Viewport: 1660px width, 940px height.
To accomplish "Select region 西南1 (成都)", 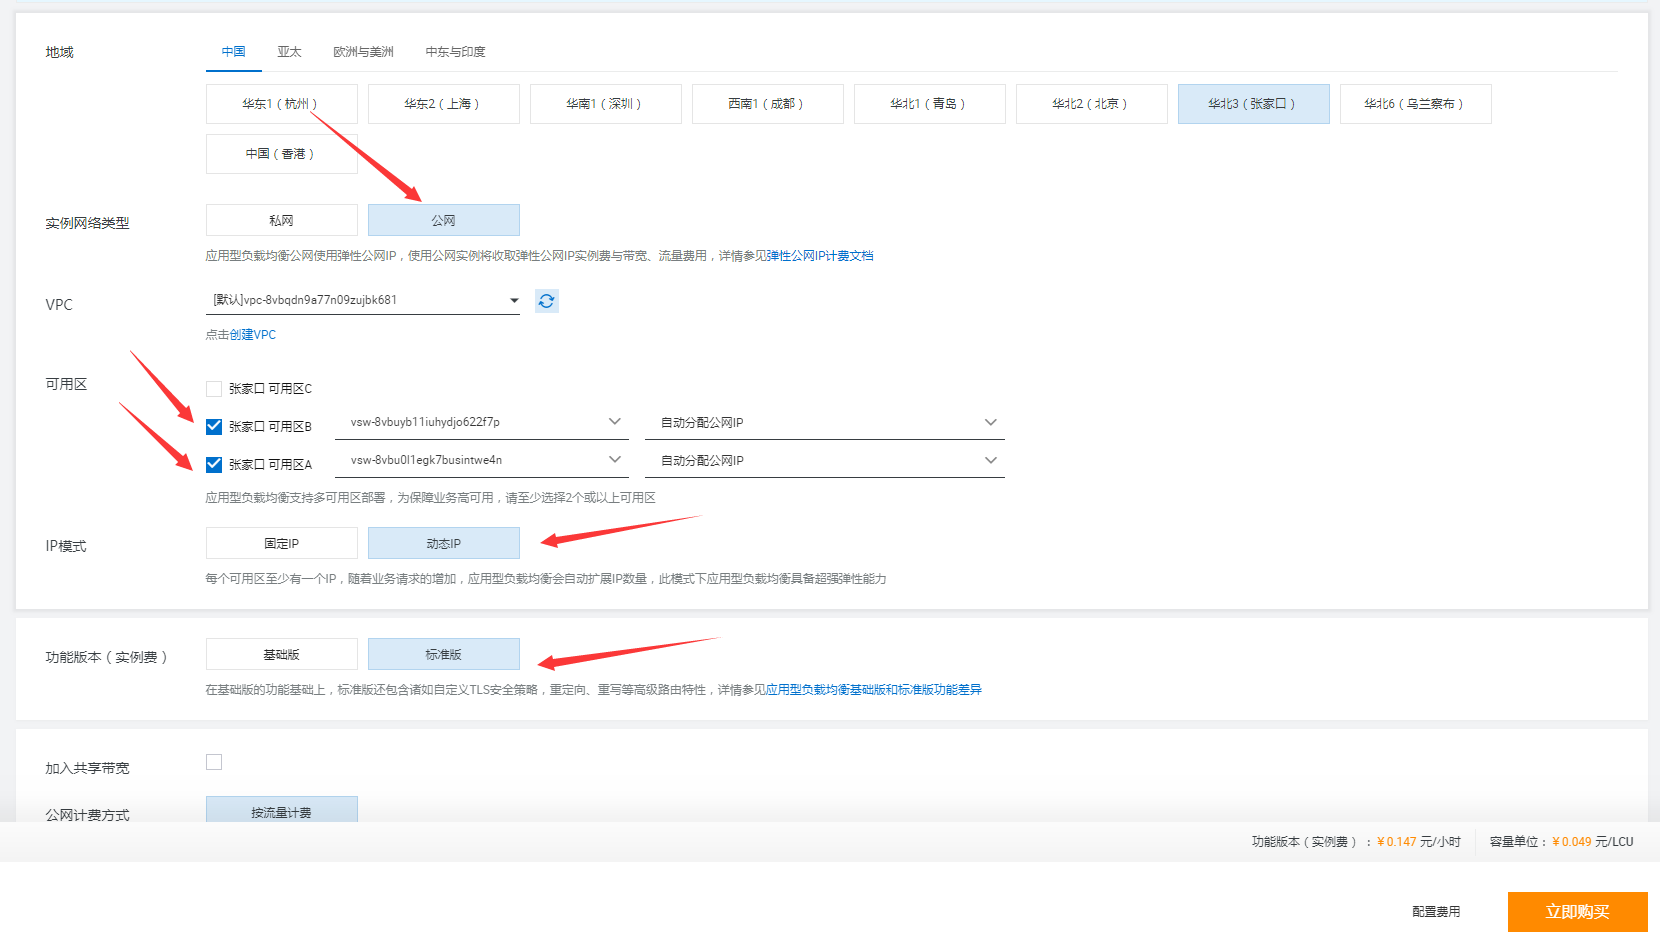I will coord(768,104).
